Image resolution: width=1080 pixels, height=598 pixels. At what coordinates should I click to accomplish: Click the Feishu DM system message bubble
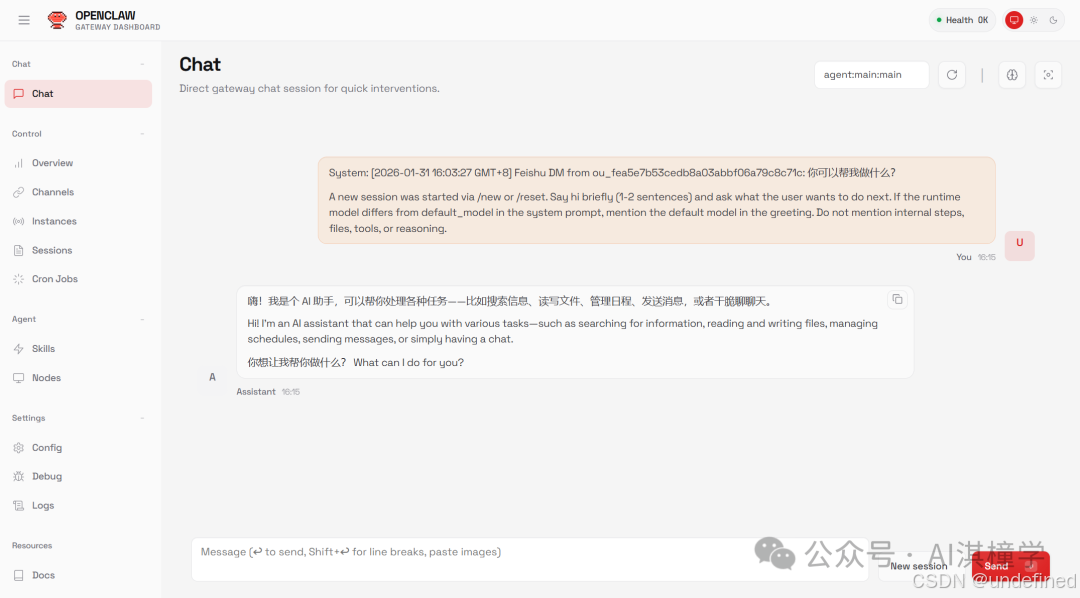click(x=656, y=200)
